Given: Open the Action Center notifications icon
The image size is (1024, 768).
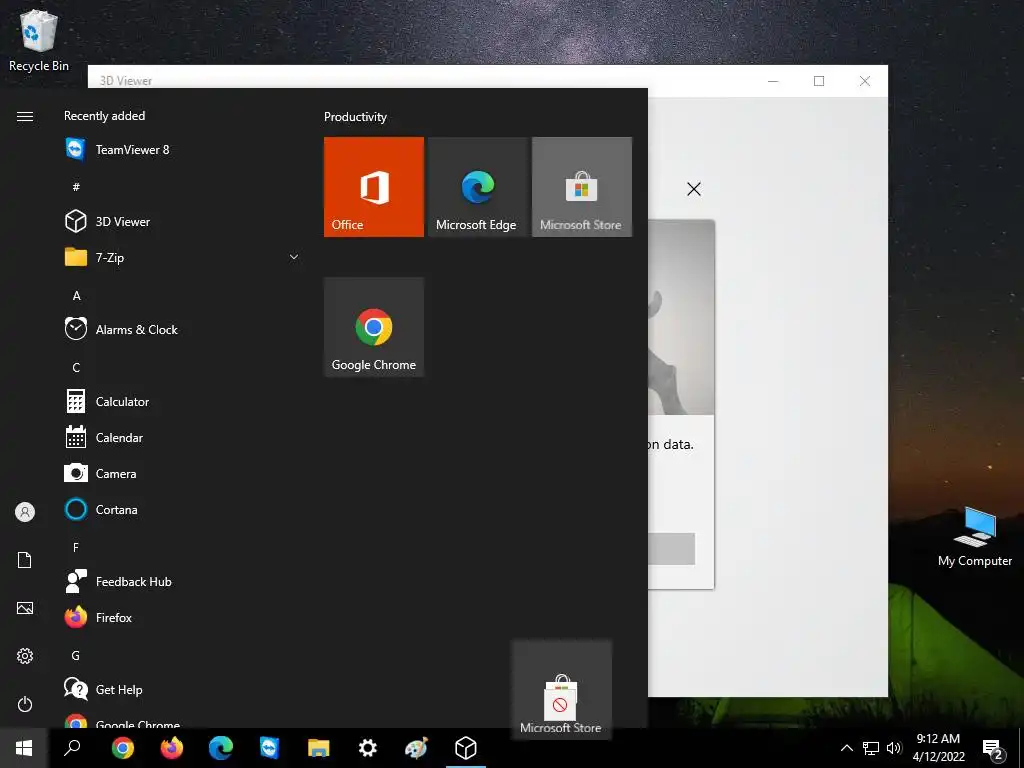Looking at the screenshot, I should (993, 748).
